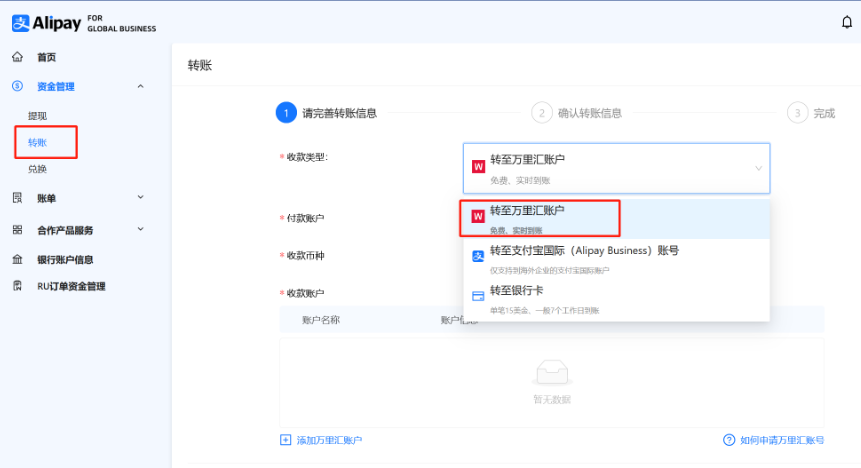Click the 收款类型 field label
Screen dimensions: 861x468
(306, 157)
